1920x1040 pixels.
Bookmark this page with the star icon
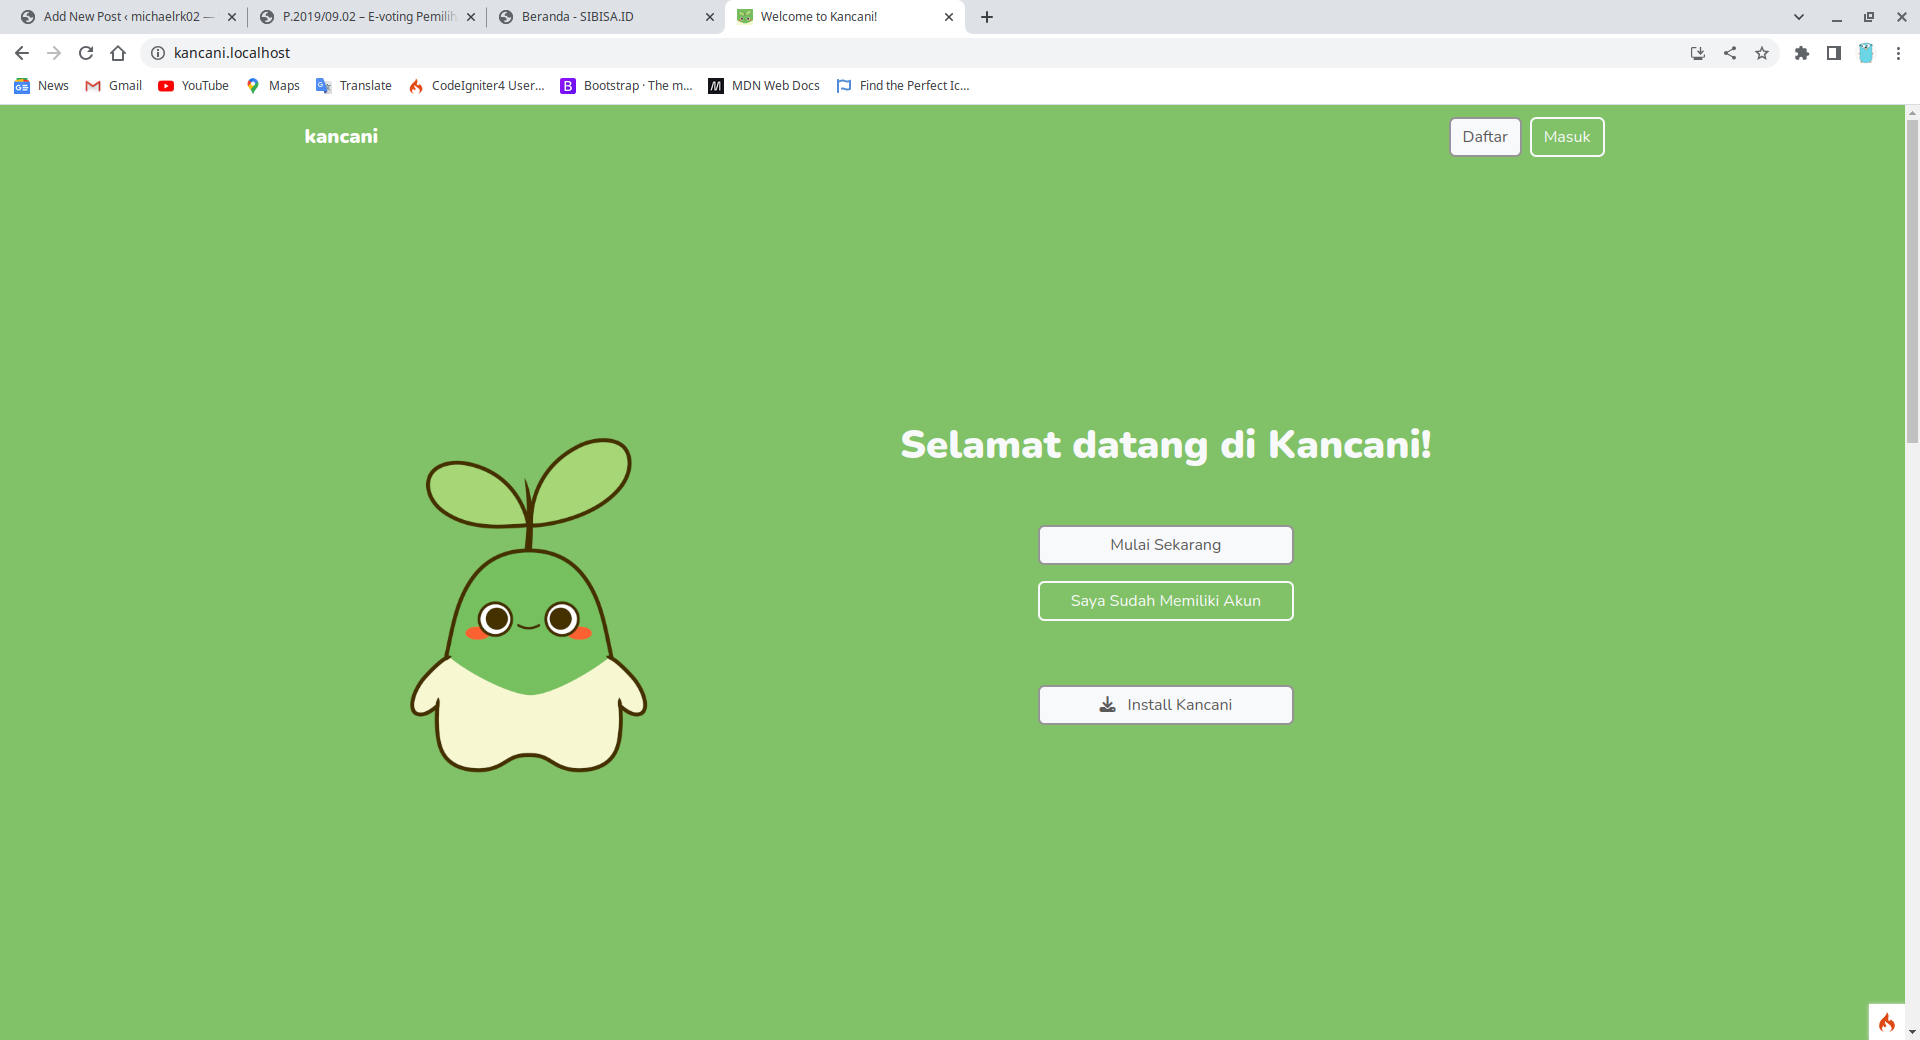click(1762, 53)
